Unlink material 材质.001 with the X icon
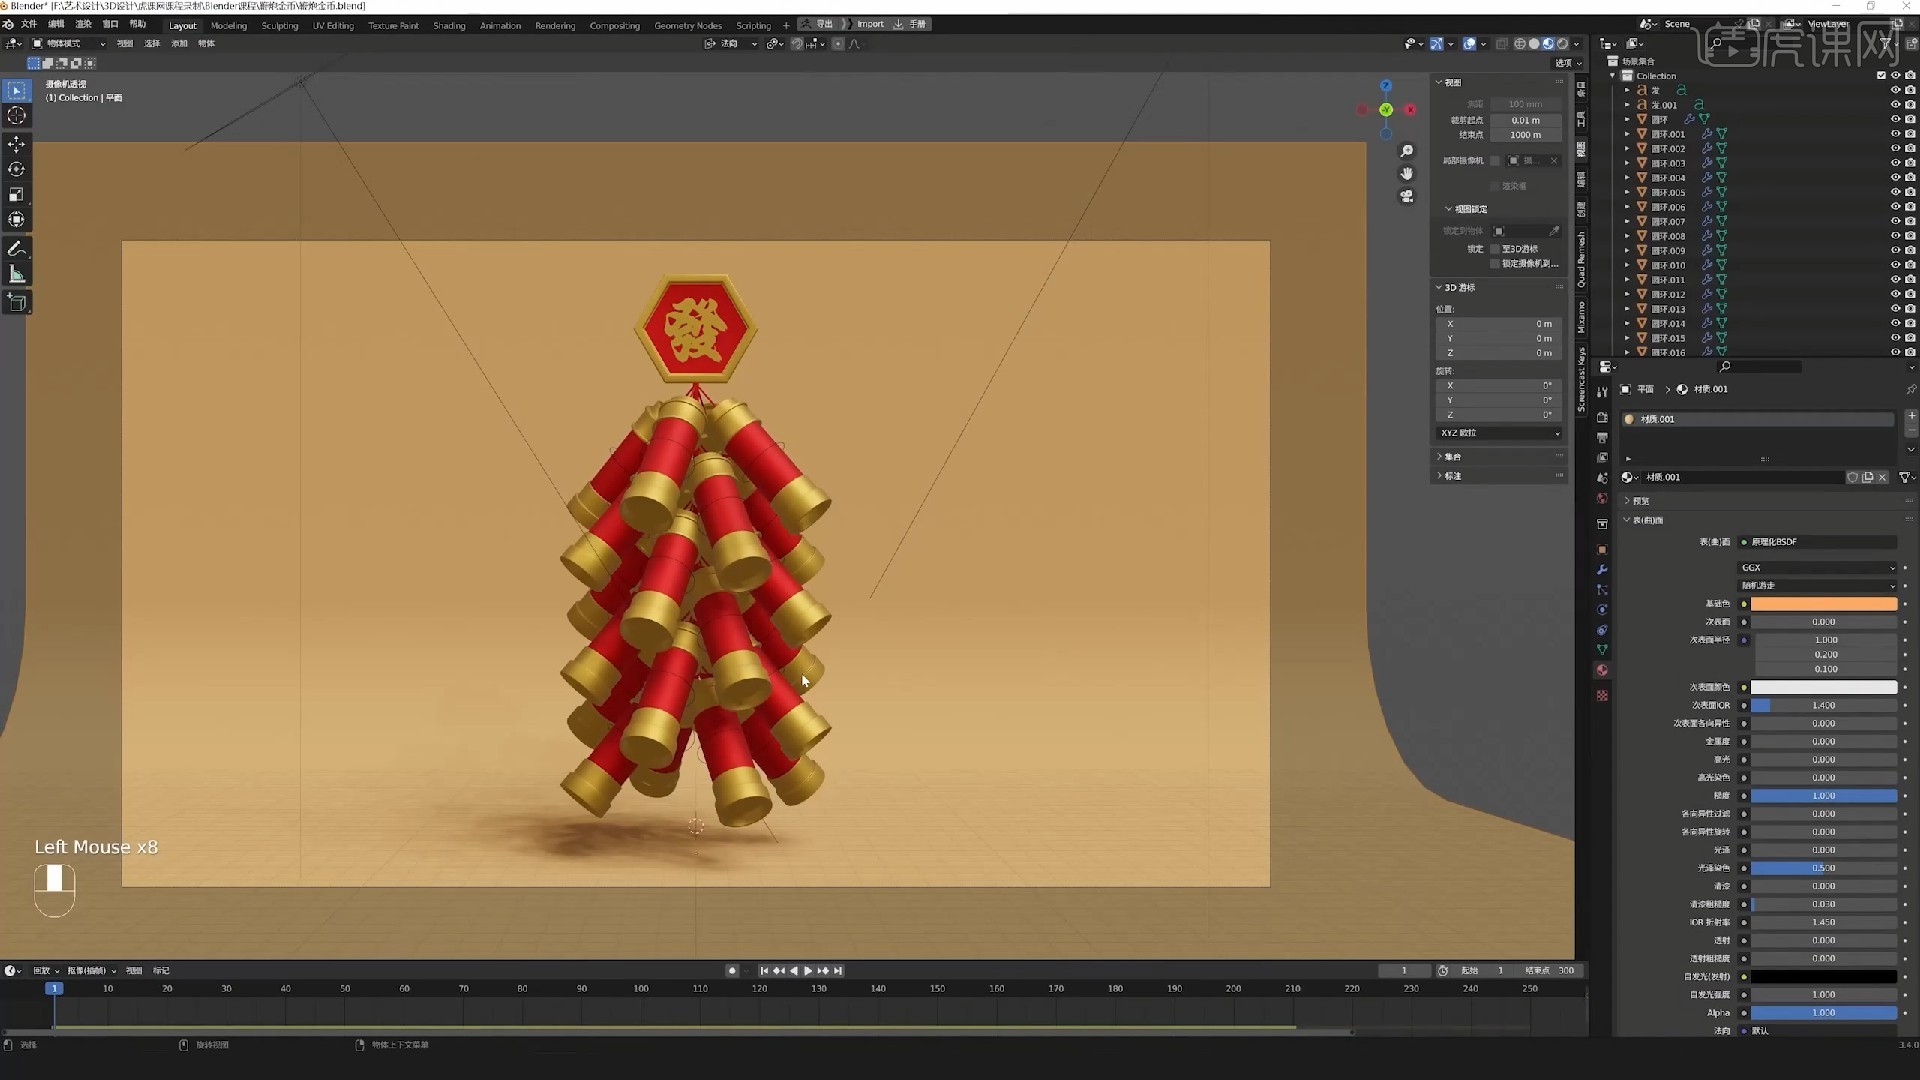The height and width of the screenshot is (1080, 1920). [x=1882, y=478]
